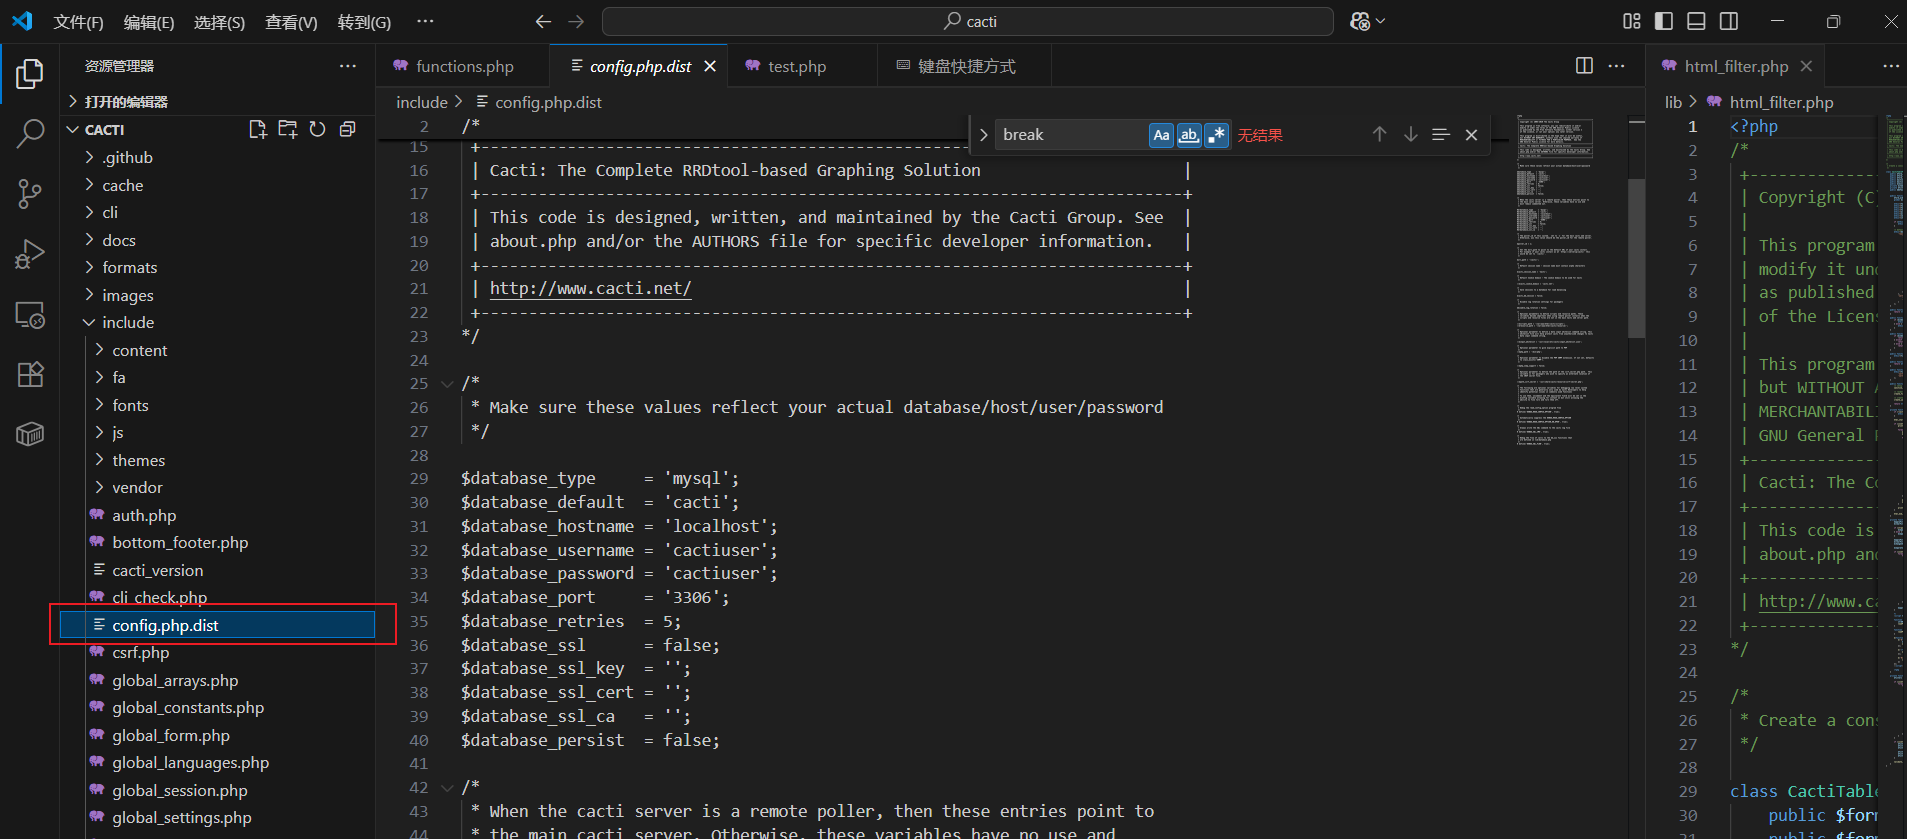The width and height of the screenshot is (1907, 839).
Task: Go back with the navigation arrow
Action: [x=543, y=21]
